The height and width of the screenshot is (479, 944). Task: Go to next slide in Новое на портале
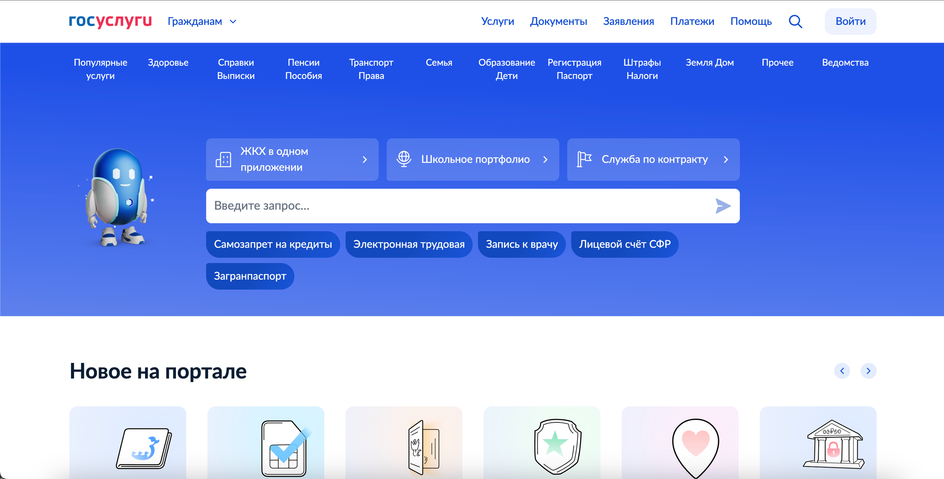click(x=868, y=371)
